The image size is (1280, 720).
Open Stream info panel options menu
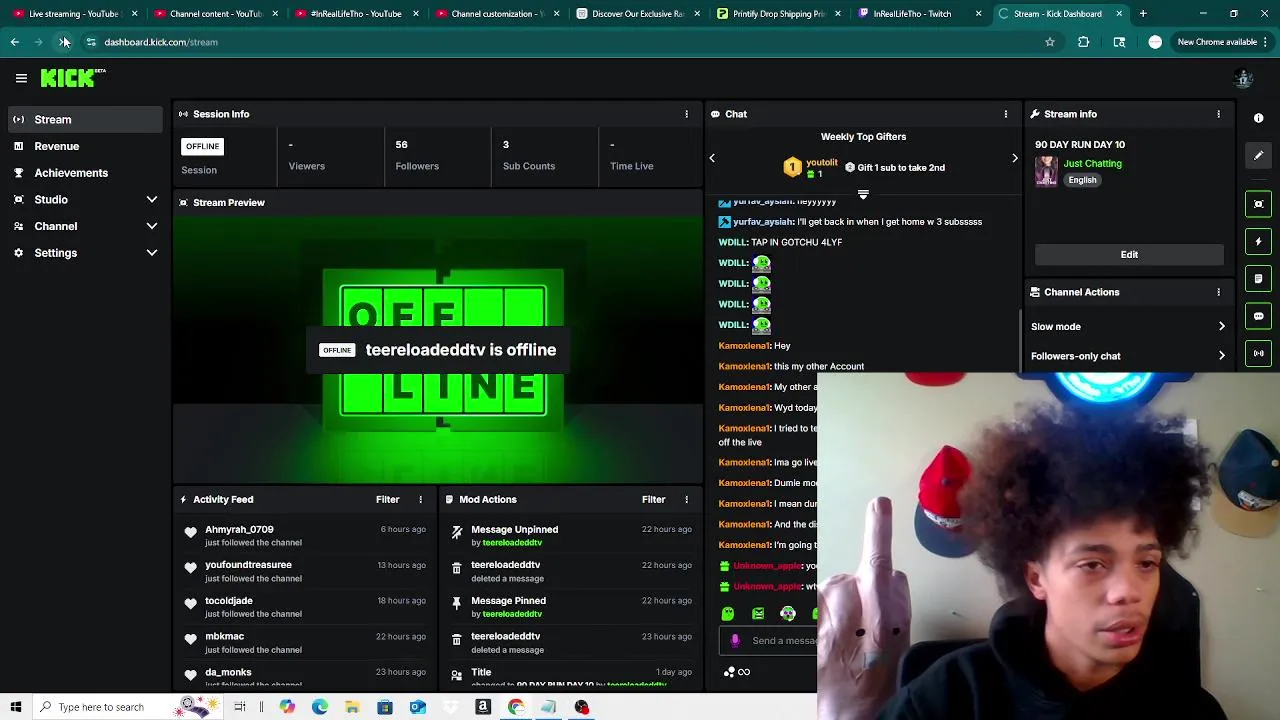pyautogui.click(x=1218, y=114)
